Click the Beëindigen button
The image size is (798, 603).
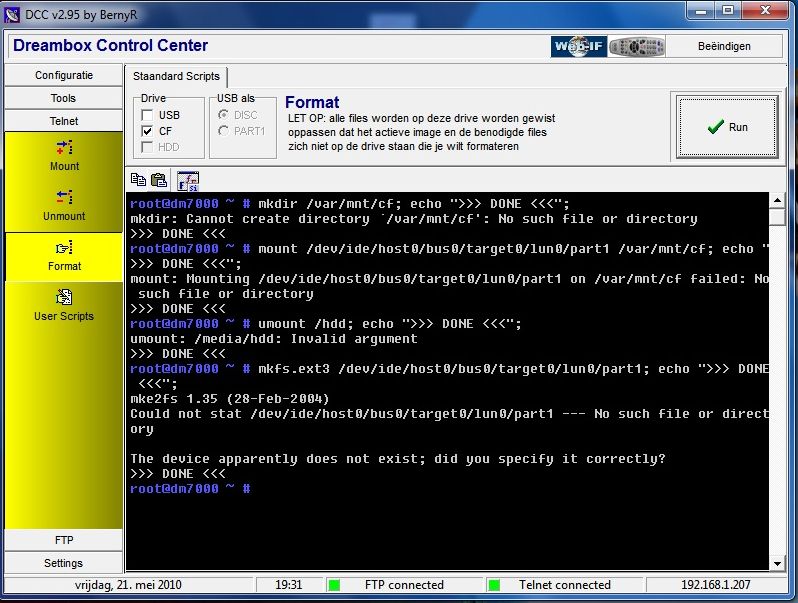724,46
